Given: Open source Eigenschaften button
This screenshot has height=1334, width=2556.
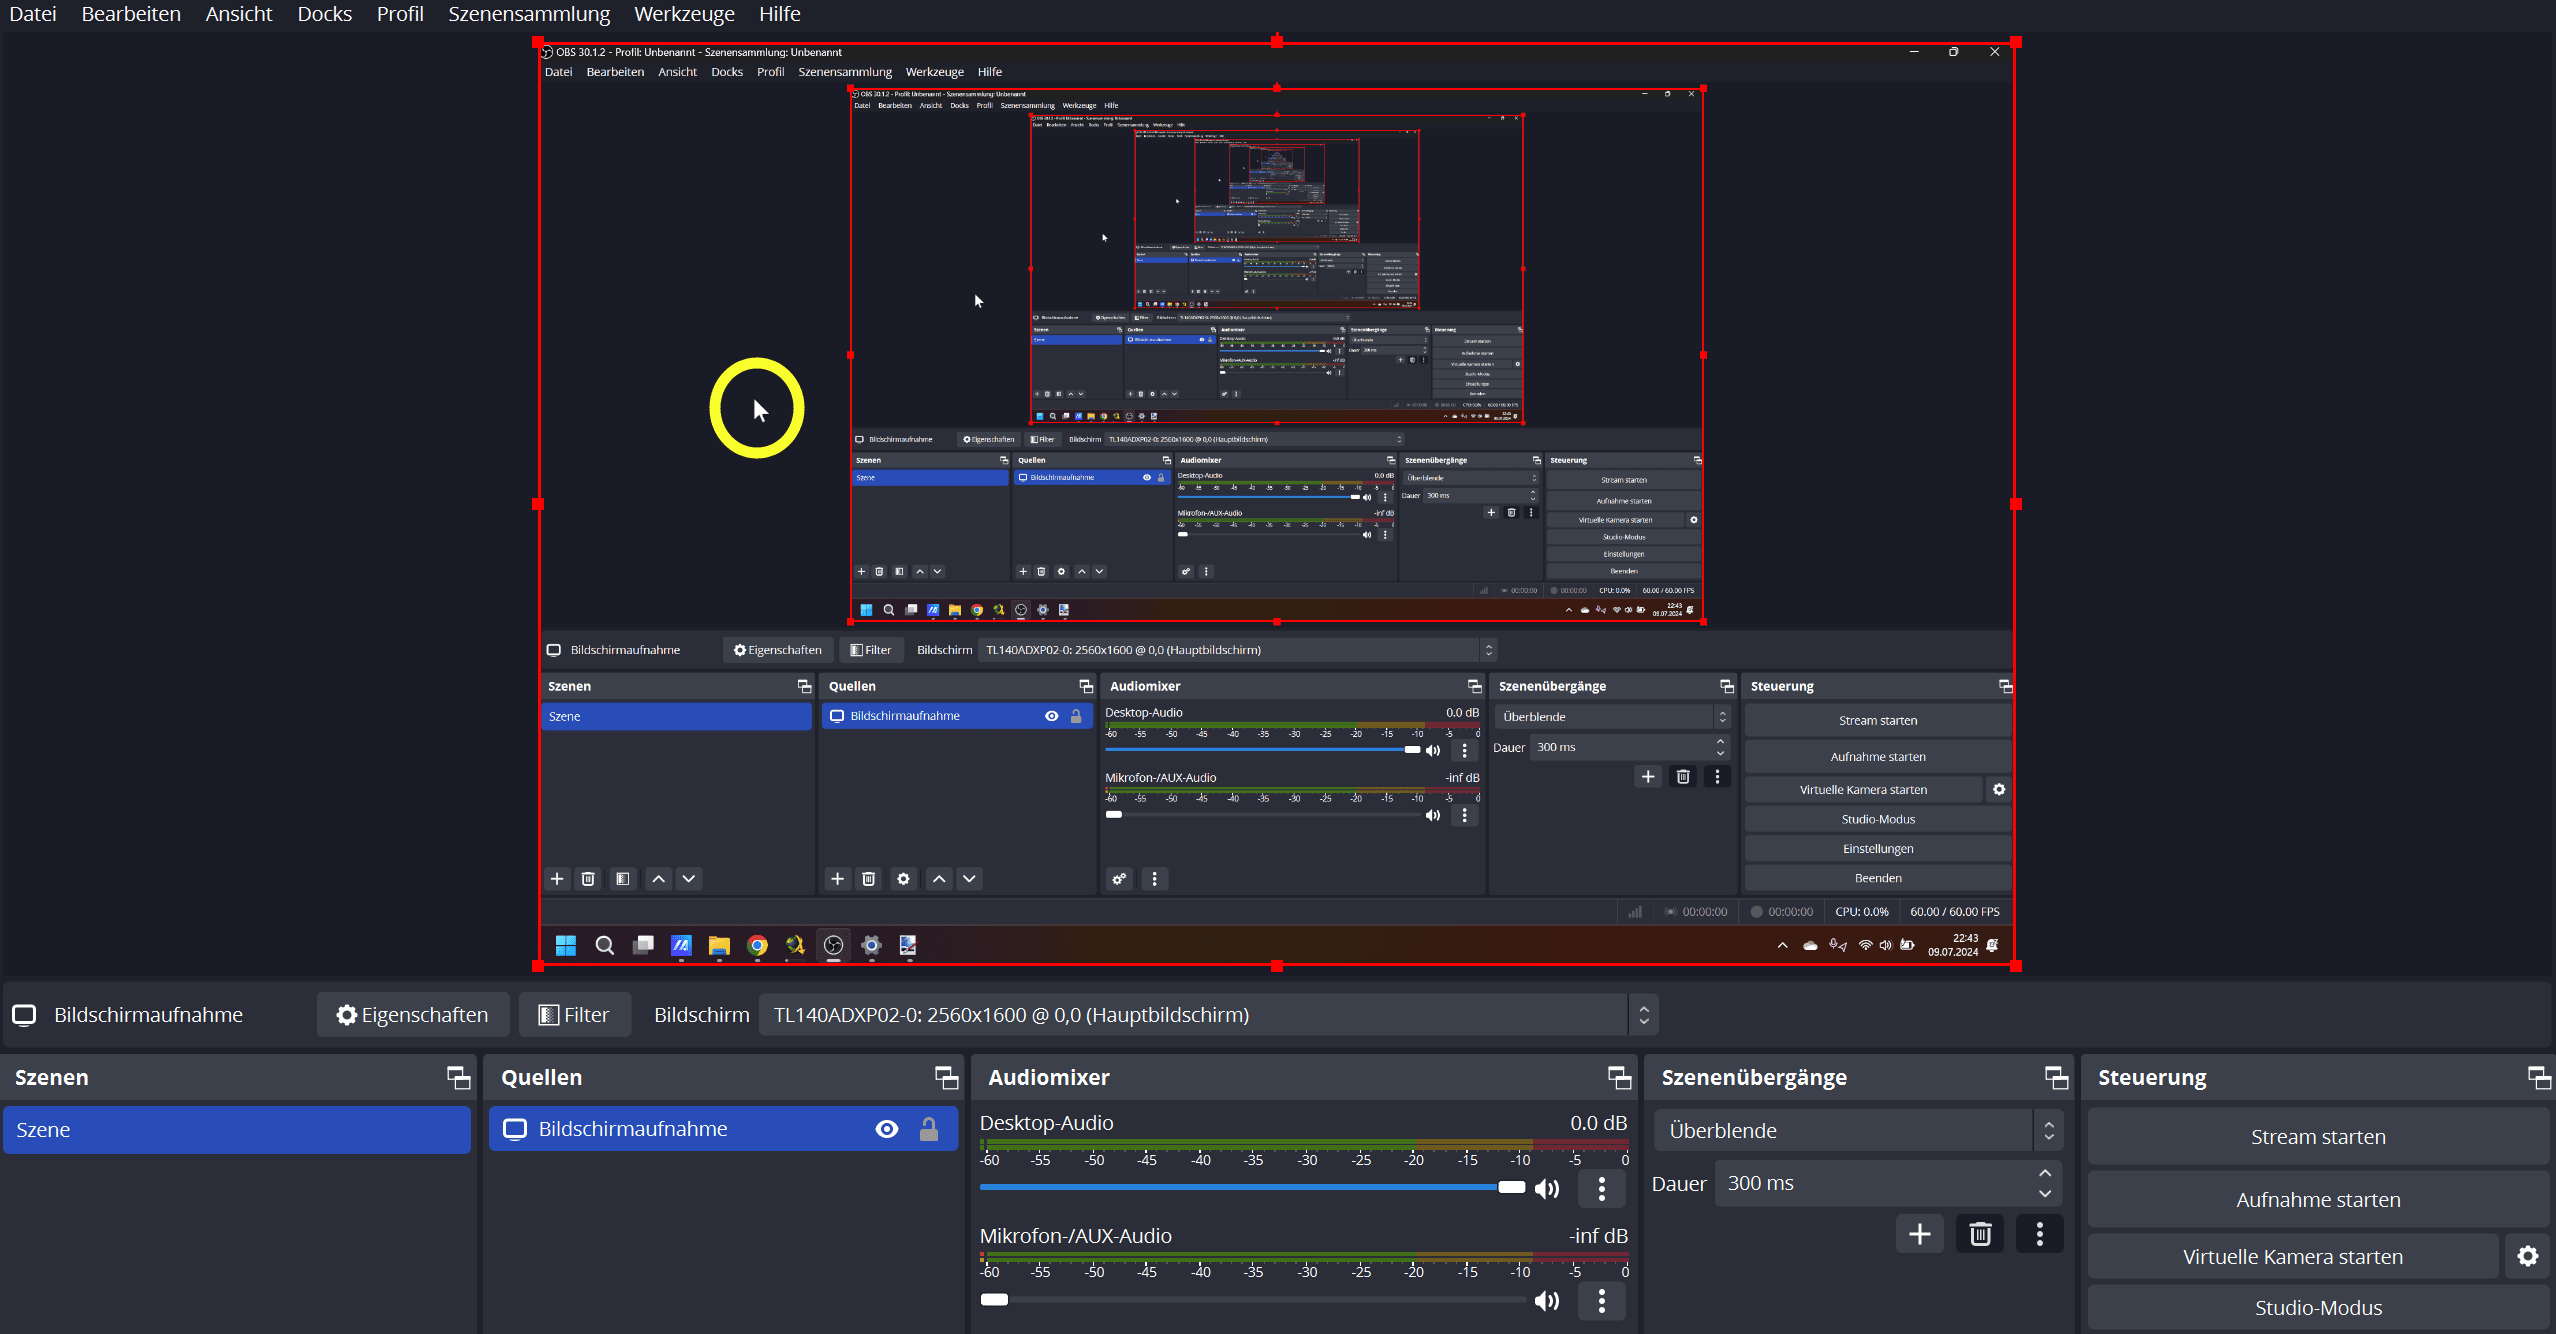Looking at the screenshot, I should tap(413, 1015).
